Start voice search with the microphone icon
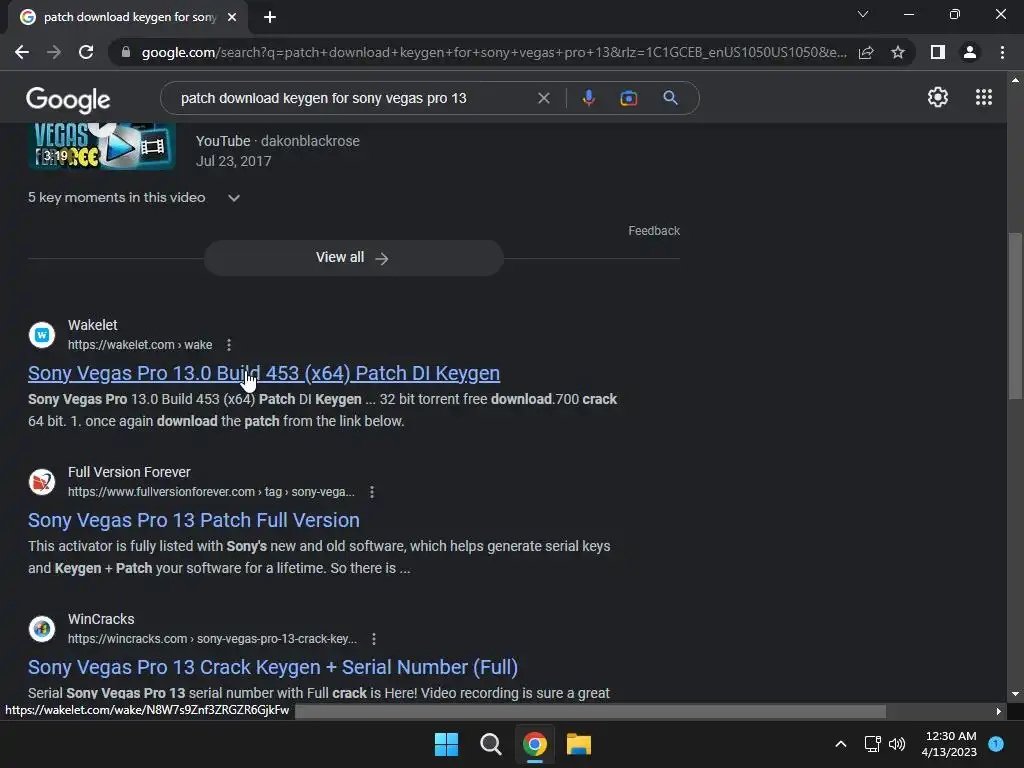 pyautogui.click(x=588, y=98)
